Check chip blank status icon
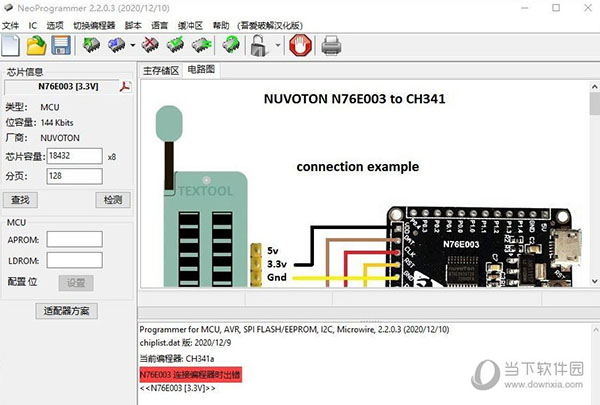 [x=202, y=45]
